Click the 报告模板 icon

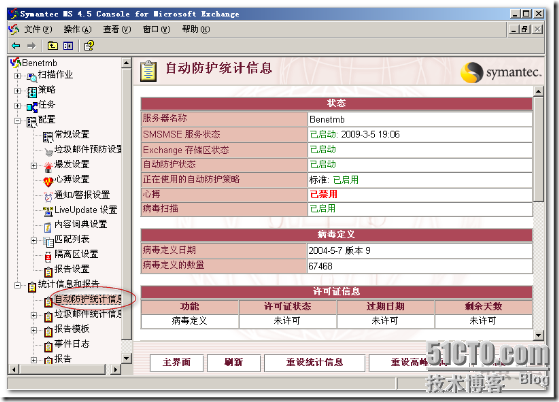click(x=48, y=331)
